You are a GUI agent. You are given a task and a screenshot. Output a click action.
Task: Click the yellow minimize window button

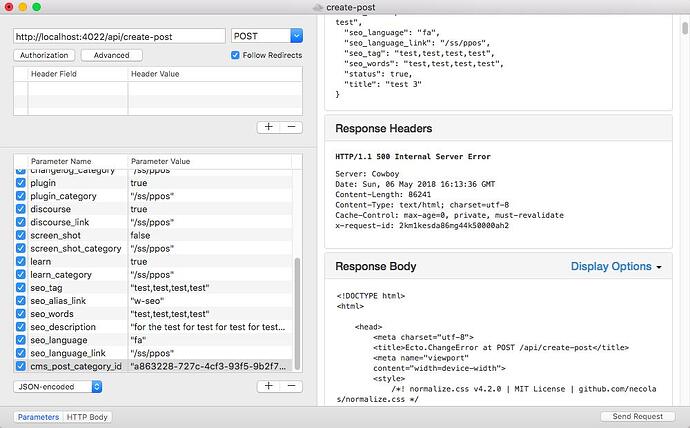click(23, 7)
